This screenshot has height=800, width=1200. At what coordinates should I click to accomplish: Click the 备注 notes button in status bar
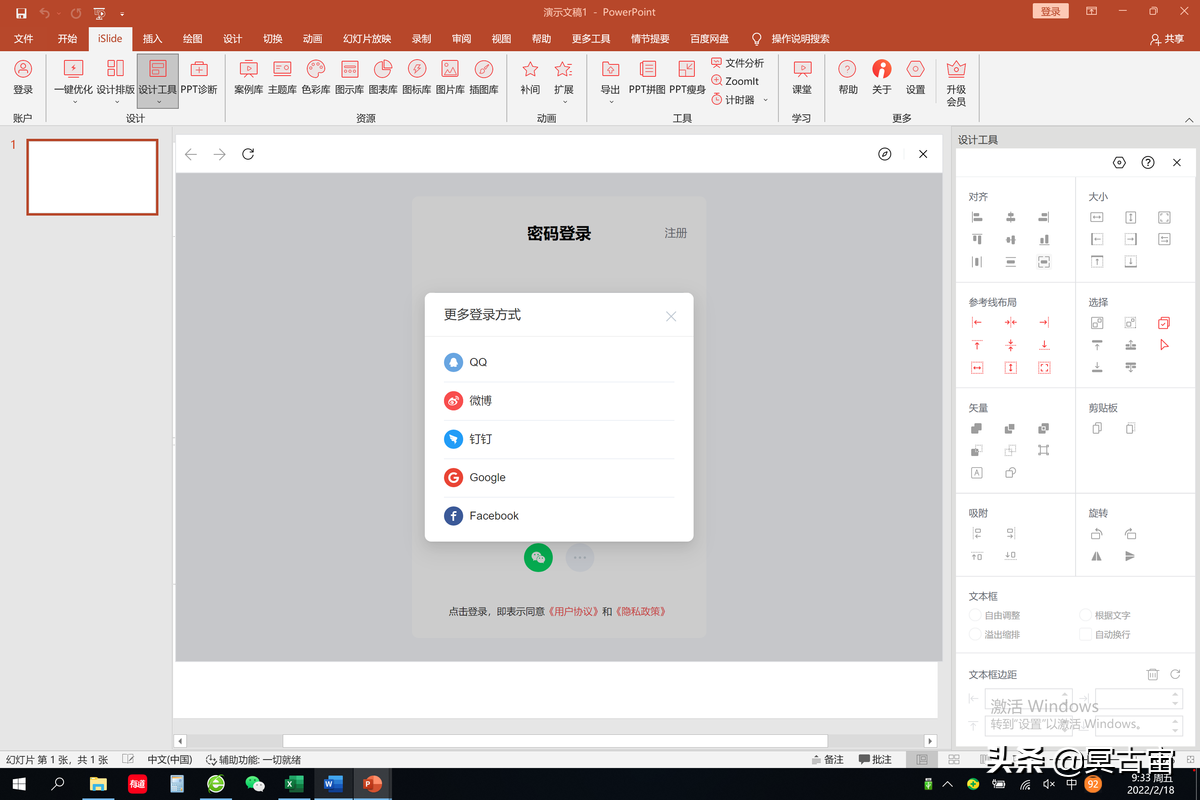tap(827, 760)
